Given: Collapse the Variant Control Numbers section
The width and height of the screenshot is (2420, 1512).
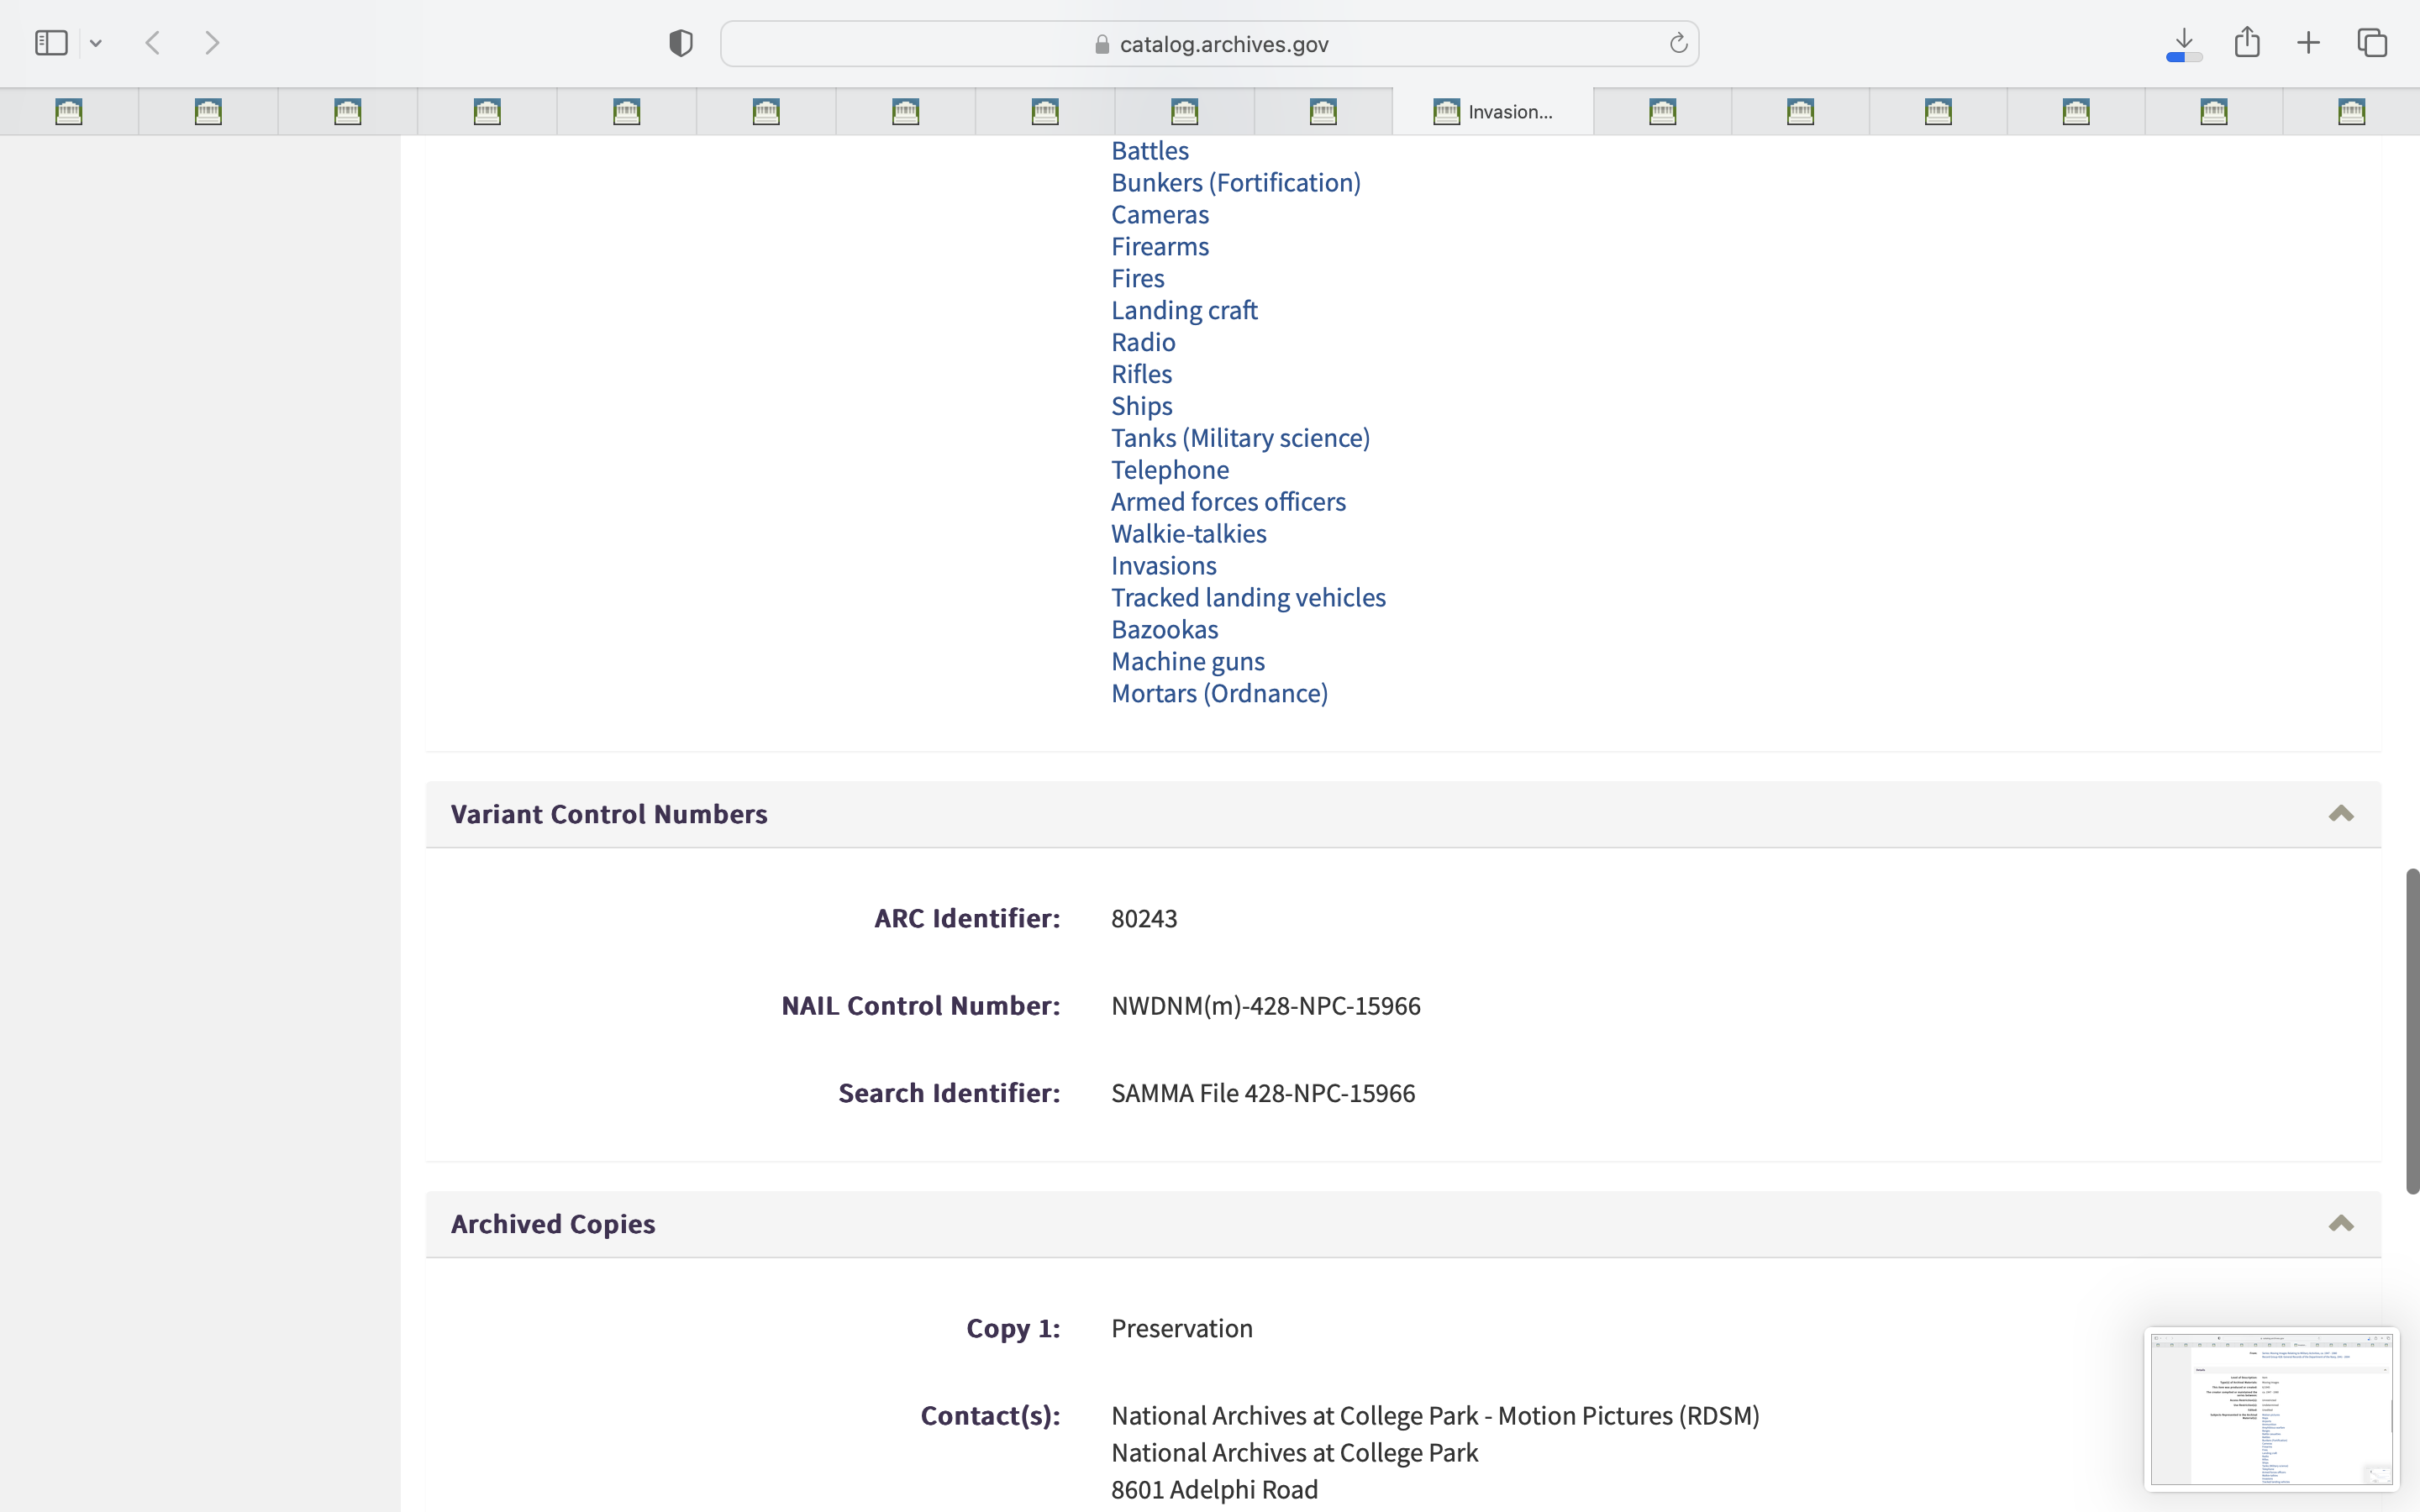Looking at the screenshot, I should point(2340,814).
